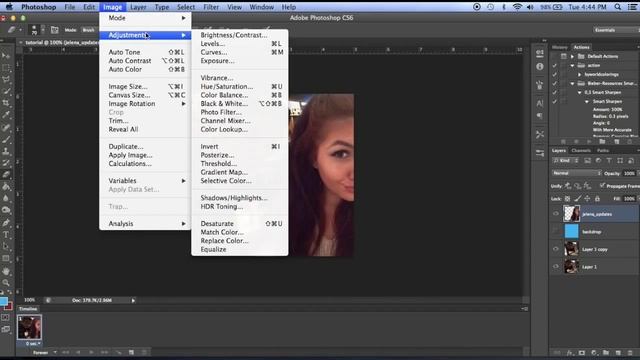Screen dimensions: 640x360
Task: Click the Wi-Fi icon in the menu bar
Action: (517, 7)
